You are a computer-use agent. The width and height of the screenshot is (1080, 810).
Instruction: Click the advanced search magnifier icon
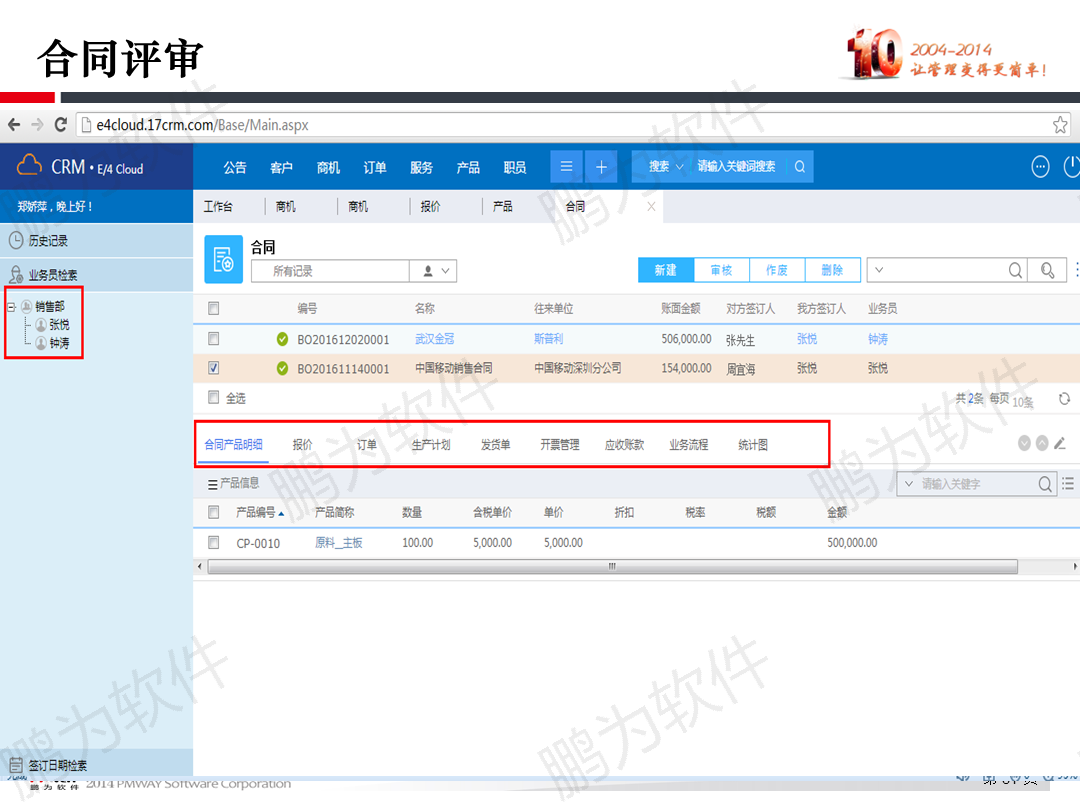coord(1048,270)
